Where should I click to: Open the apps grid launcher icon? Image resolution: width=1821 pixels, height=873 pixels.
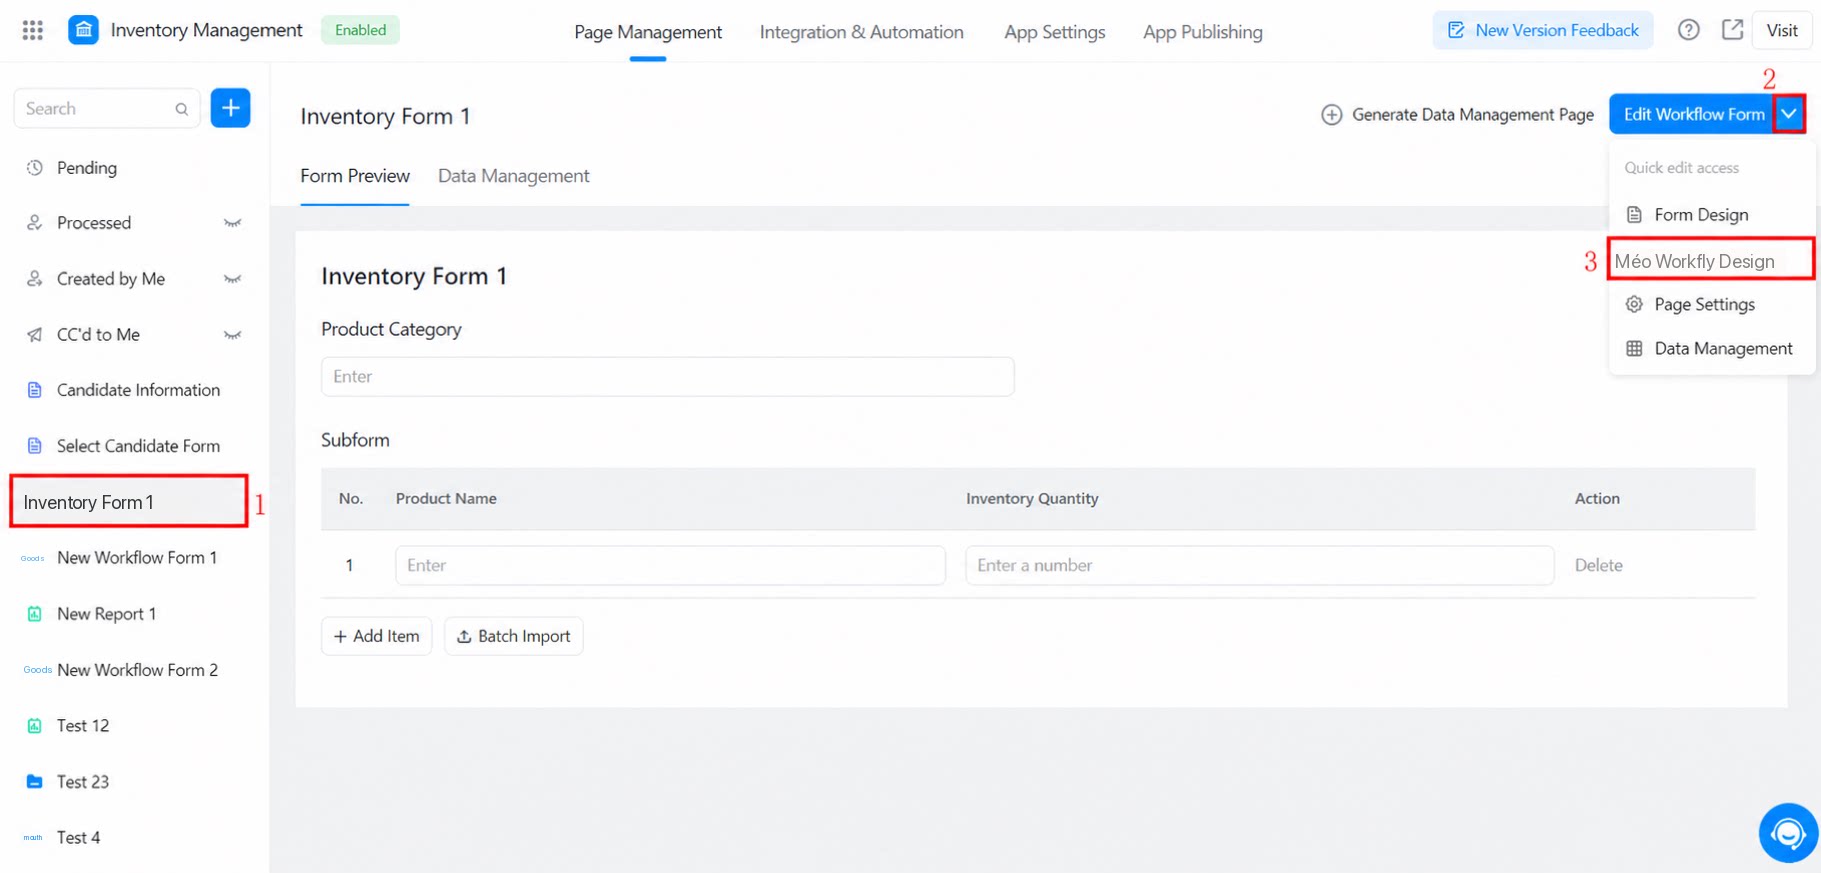(33, 30)
